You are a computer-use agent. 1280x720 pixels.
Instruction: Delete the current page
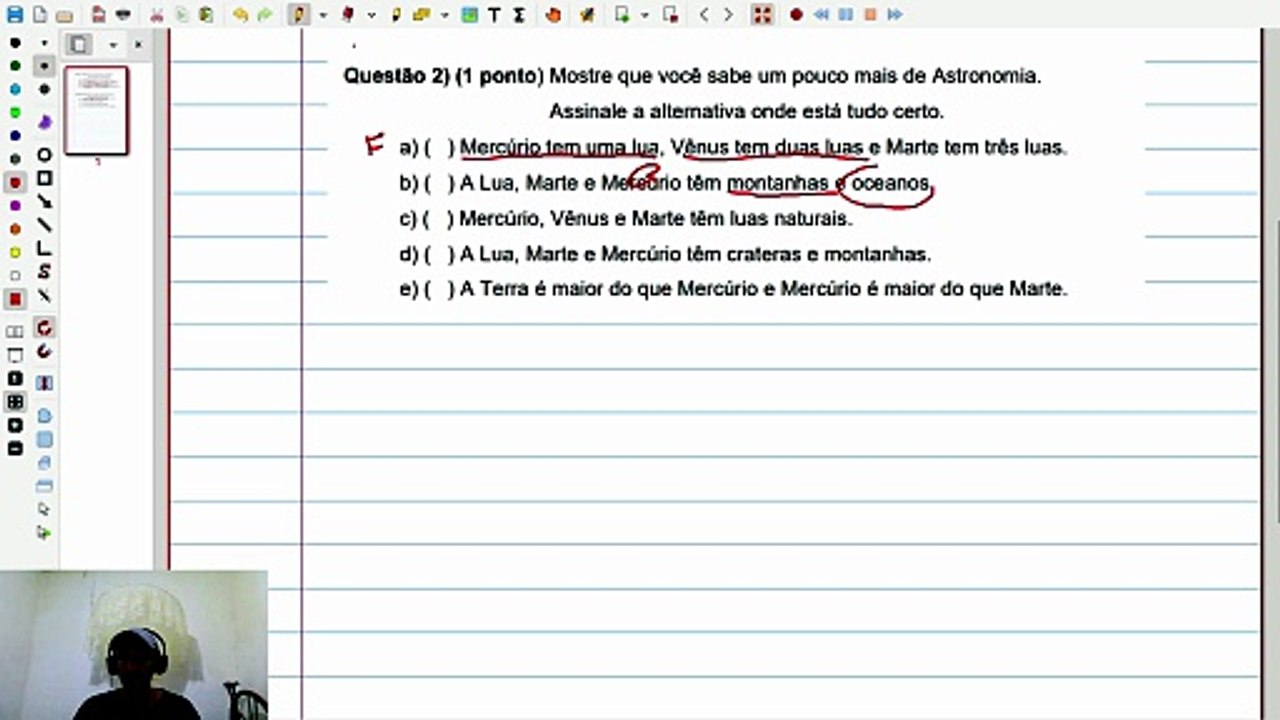tap(670, 15)
